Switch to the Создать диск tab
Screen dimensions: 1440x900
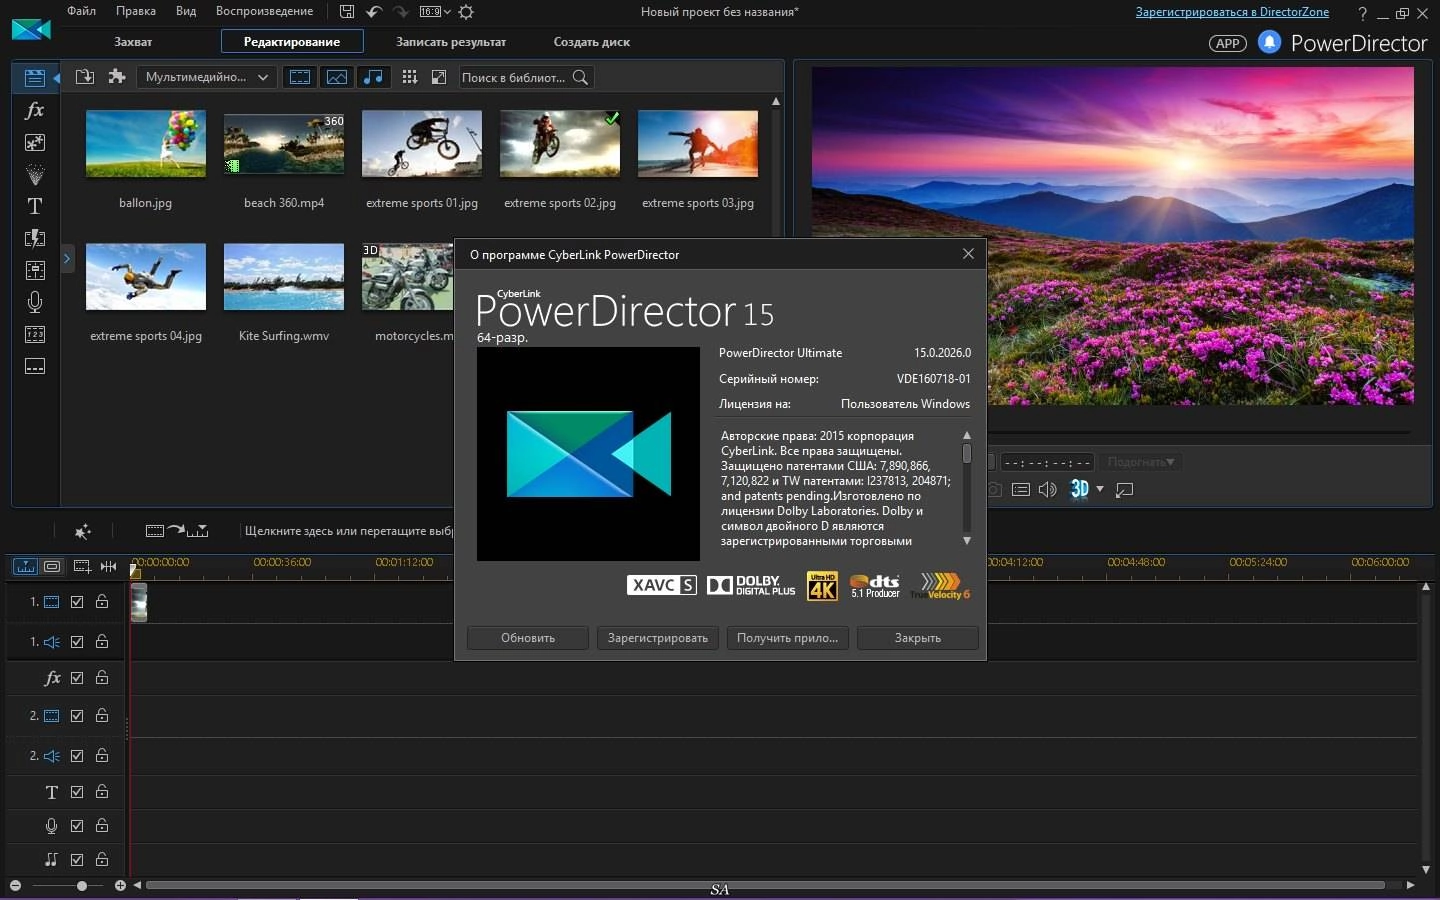pyautogui.click(x=592, y=42)
